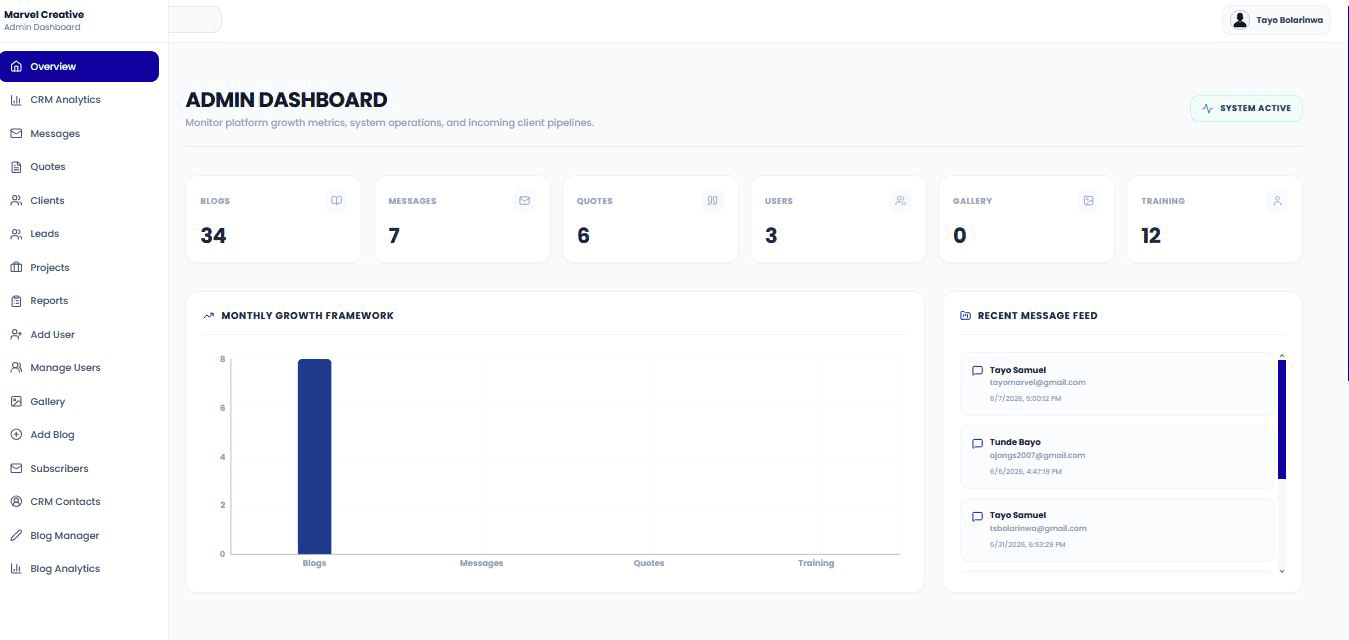Click the feed icon beside Recent Message Feed
Image resolution: width=1349 pixels, height=640 pixels.
(965, 316)
